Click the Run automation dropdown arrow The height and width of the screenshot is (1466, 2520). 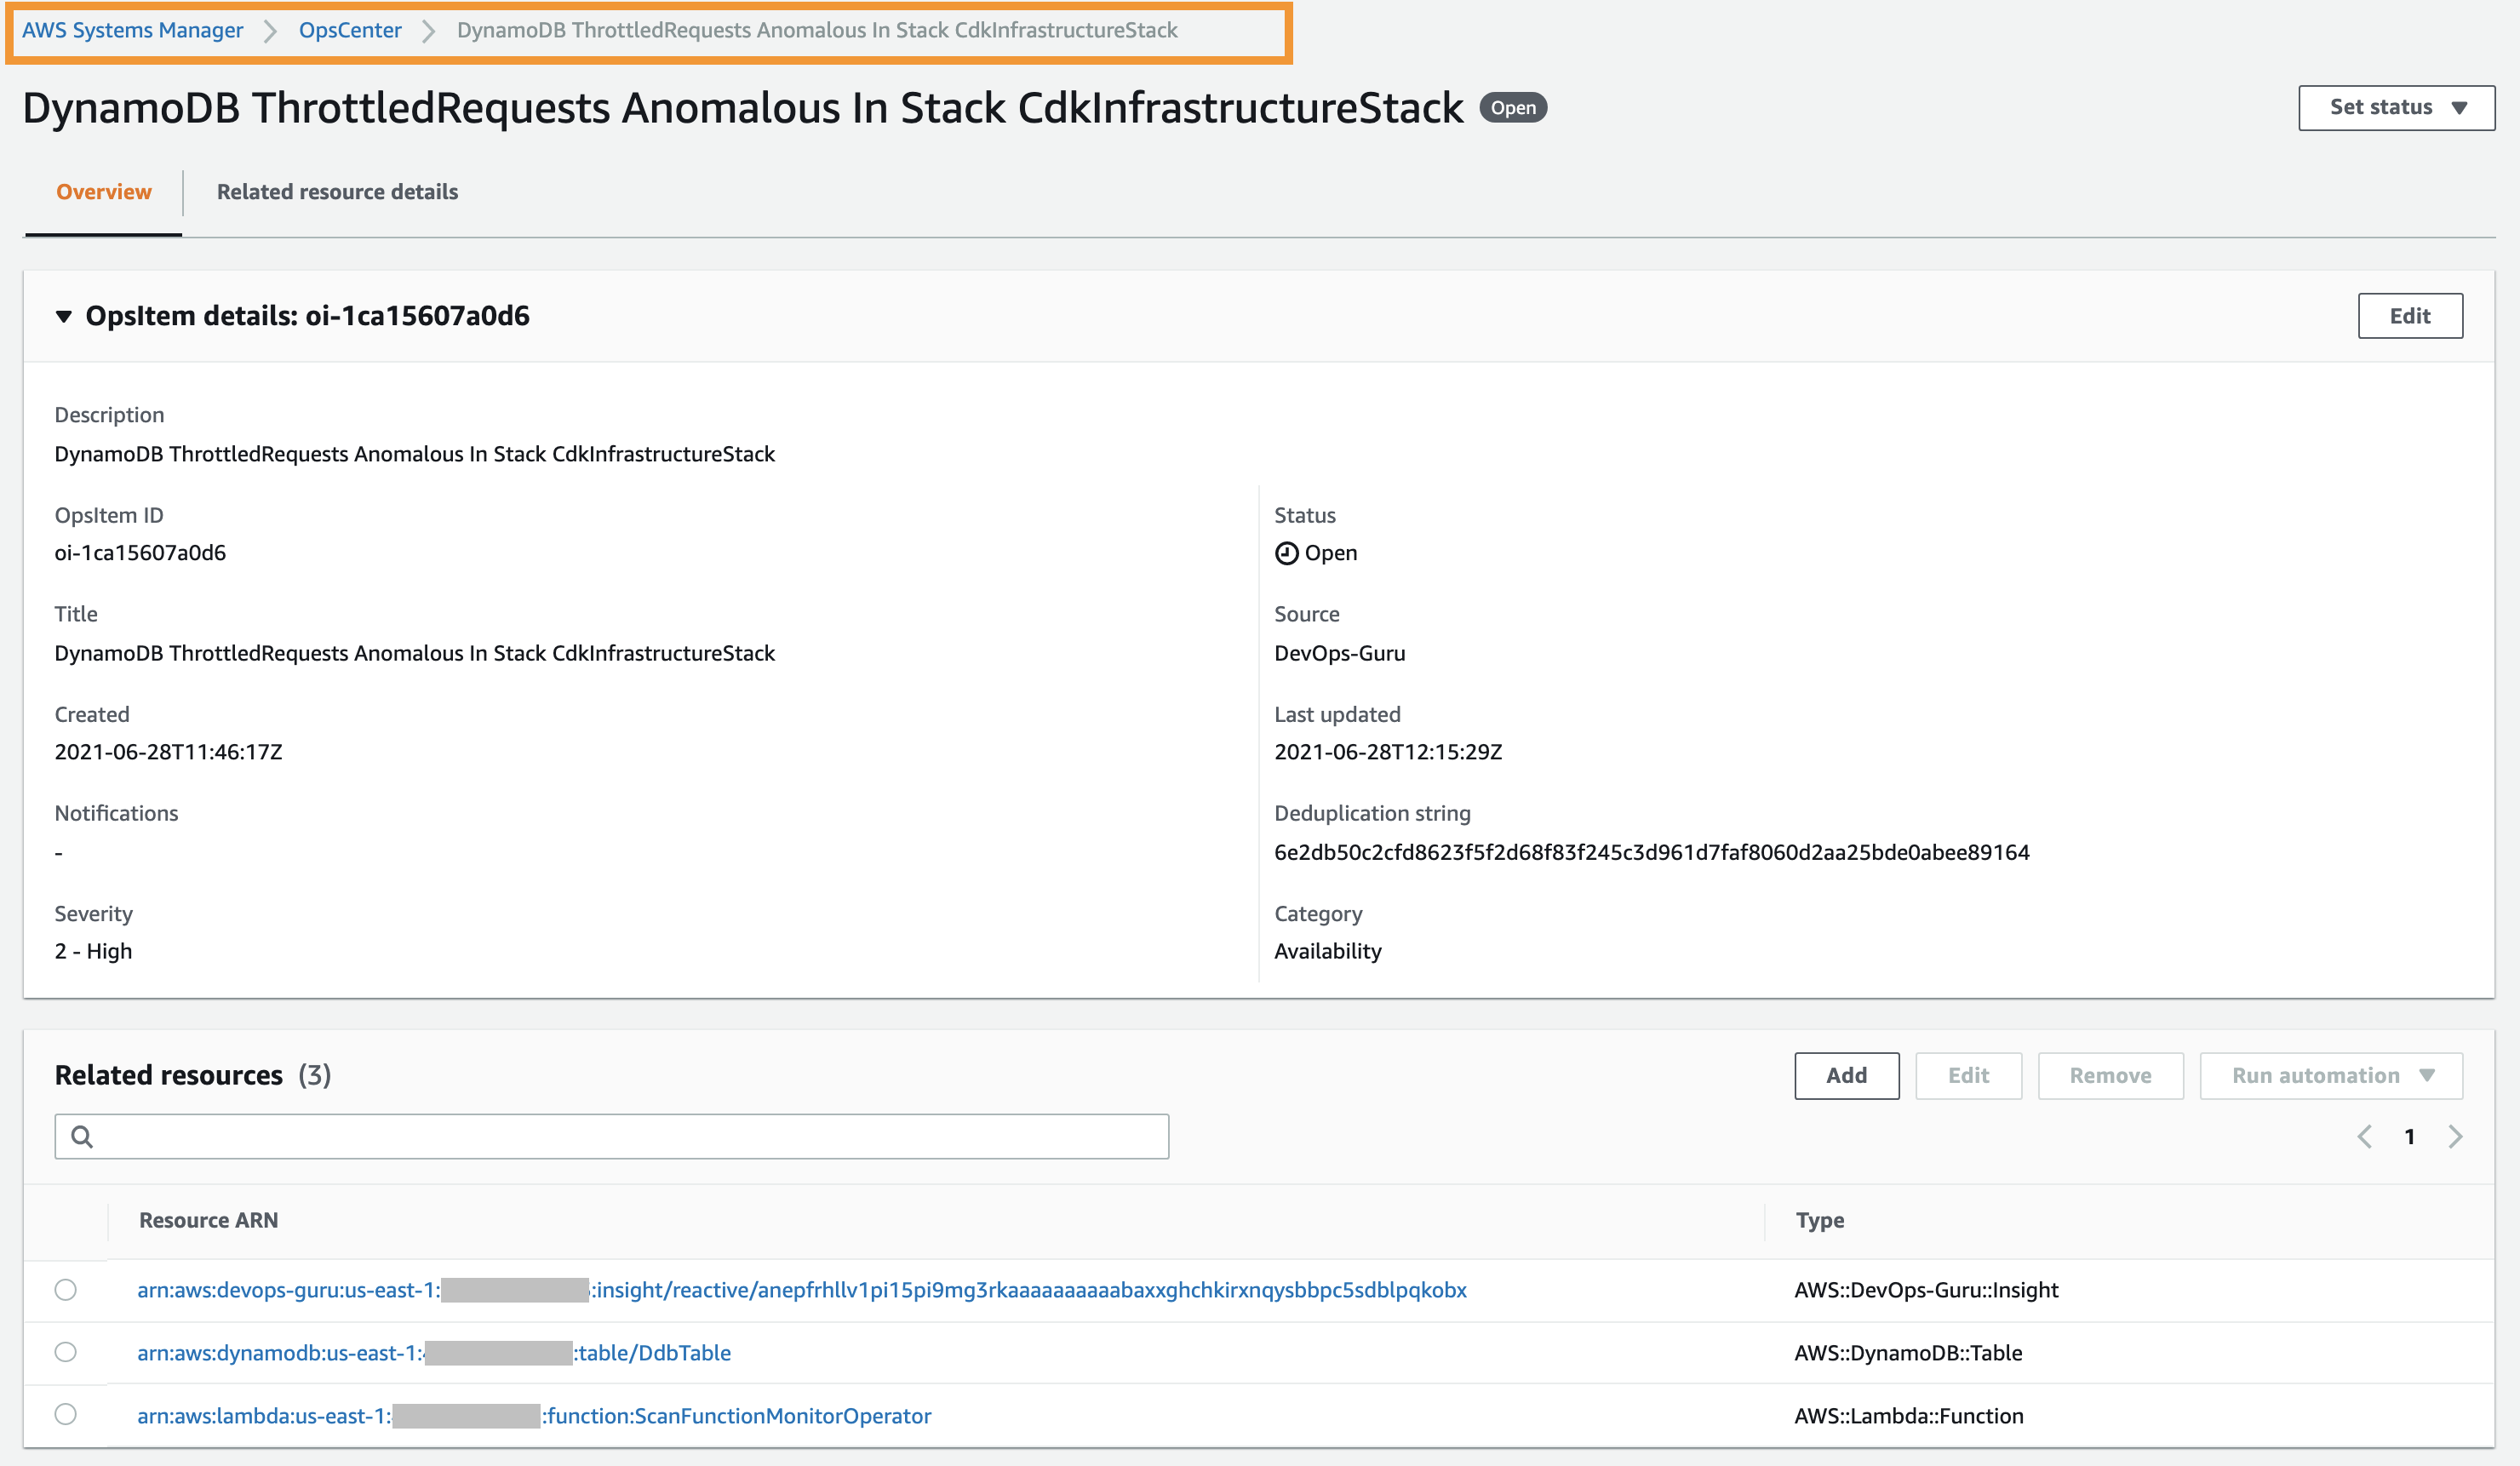coord(2433,1074)
